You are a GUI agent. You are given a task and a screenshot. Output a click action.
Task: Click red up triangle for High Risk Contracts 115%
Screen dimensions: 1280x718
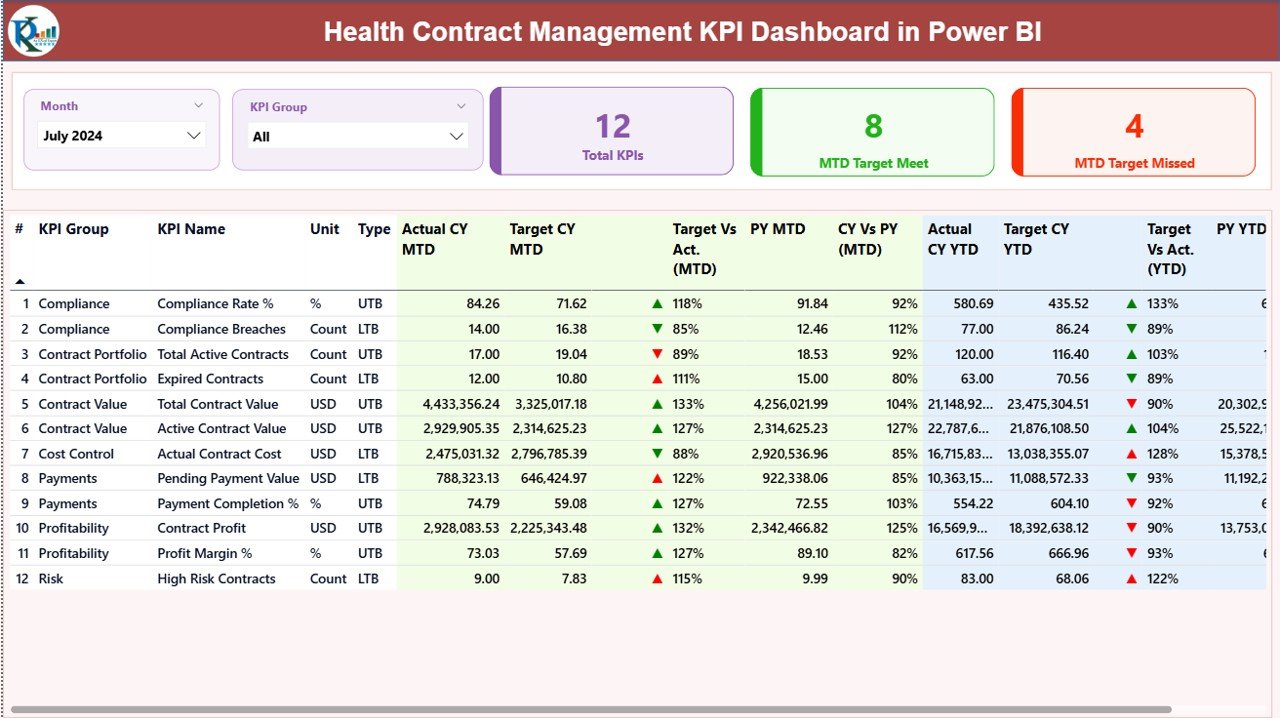(658, 578)
